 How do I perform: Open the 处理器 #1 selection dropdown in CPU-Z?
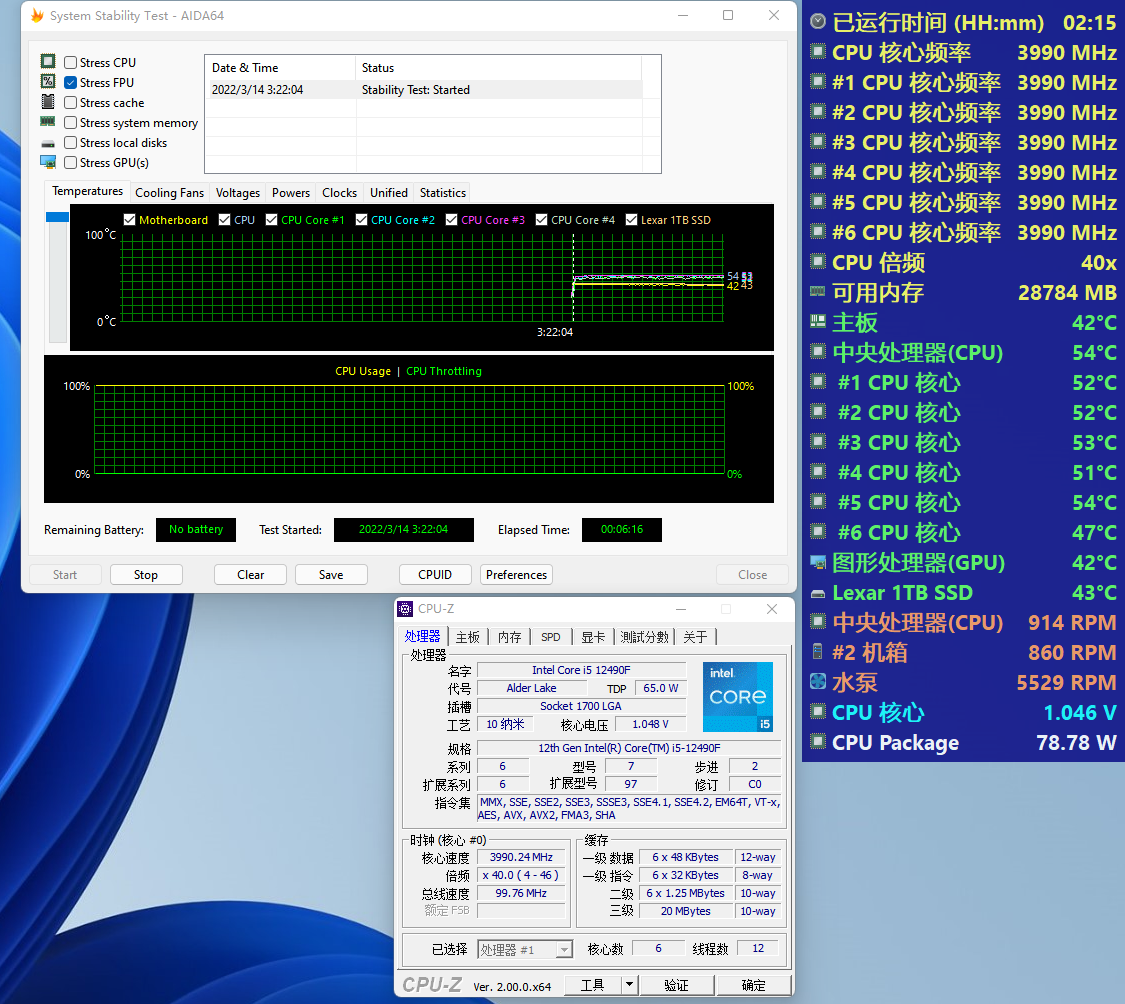pos(563,948)
